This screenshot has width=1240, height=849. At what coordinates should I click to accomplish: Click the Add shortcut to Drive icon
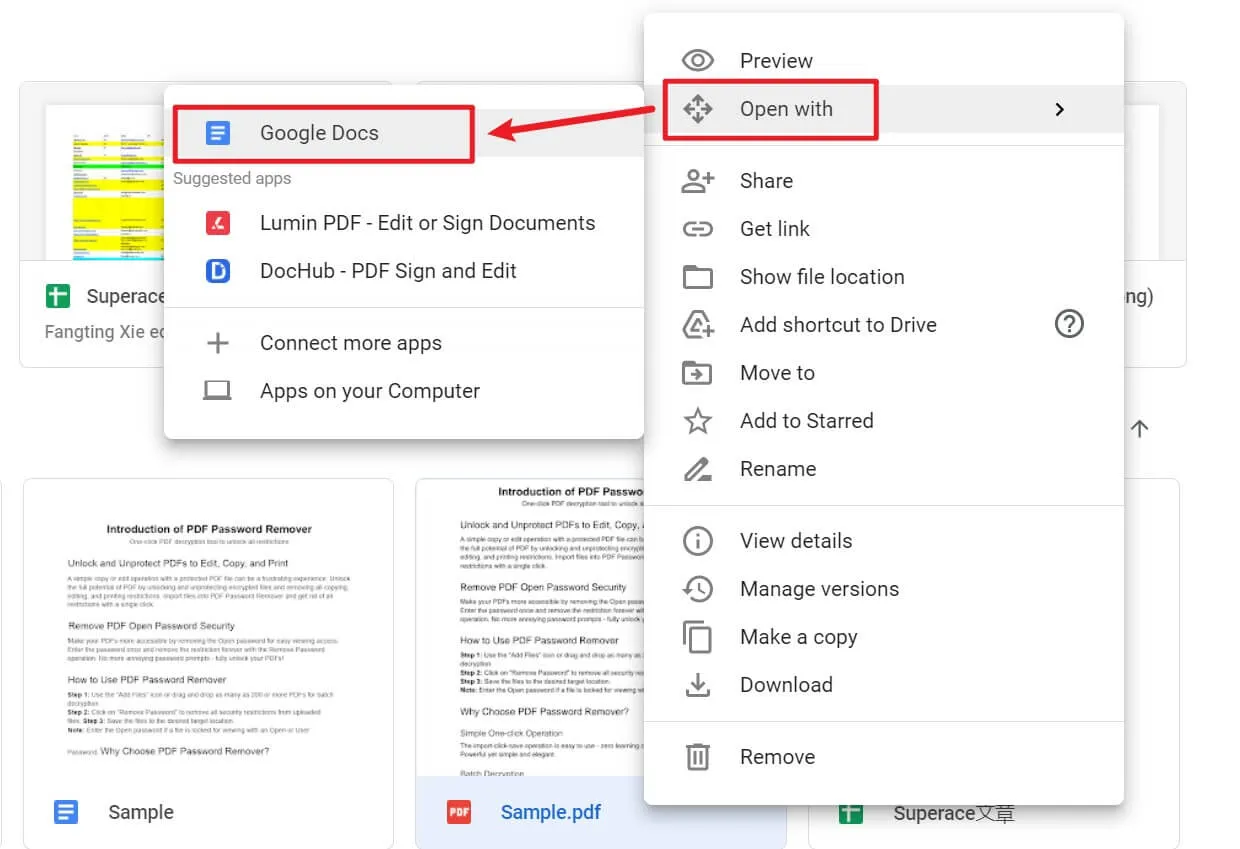click(699, 324)
